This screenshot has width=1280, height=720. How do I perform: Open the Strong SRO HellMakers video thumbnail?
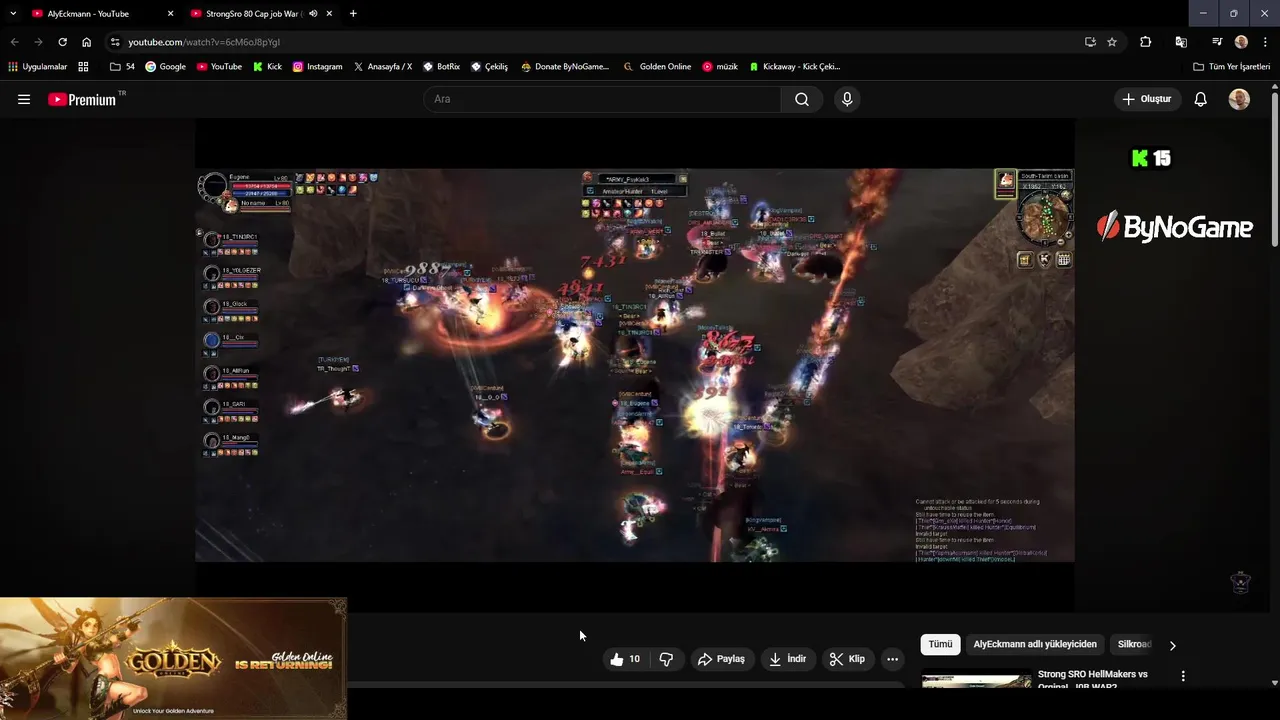(x=976, y=680)
